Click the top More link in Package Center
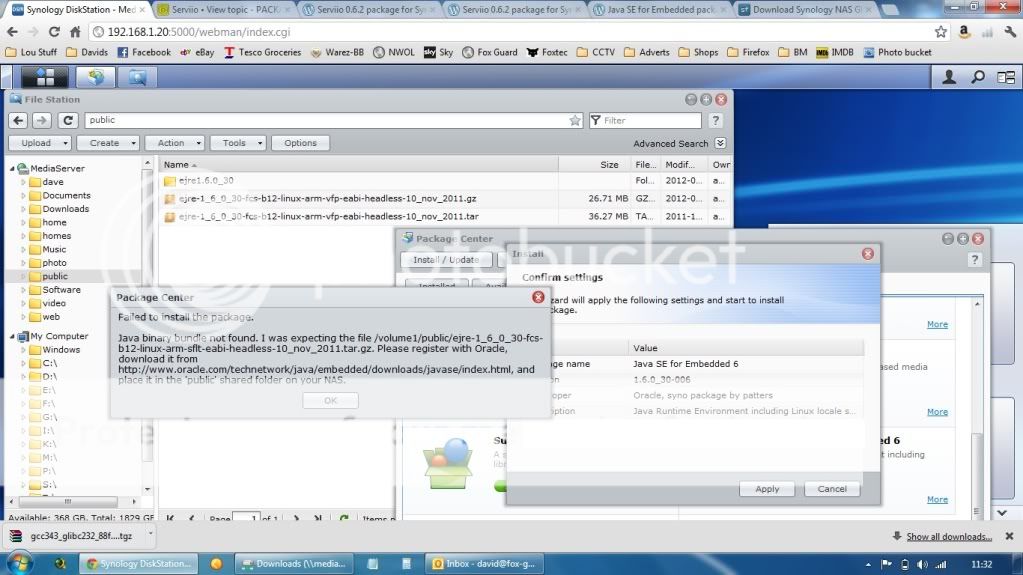This screenshot has width=1023, height=575. pyautogui.click(x=937, y=324)
